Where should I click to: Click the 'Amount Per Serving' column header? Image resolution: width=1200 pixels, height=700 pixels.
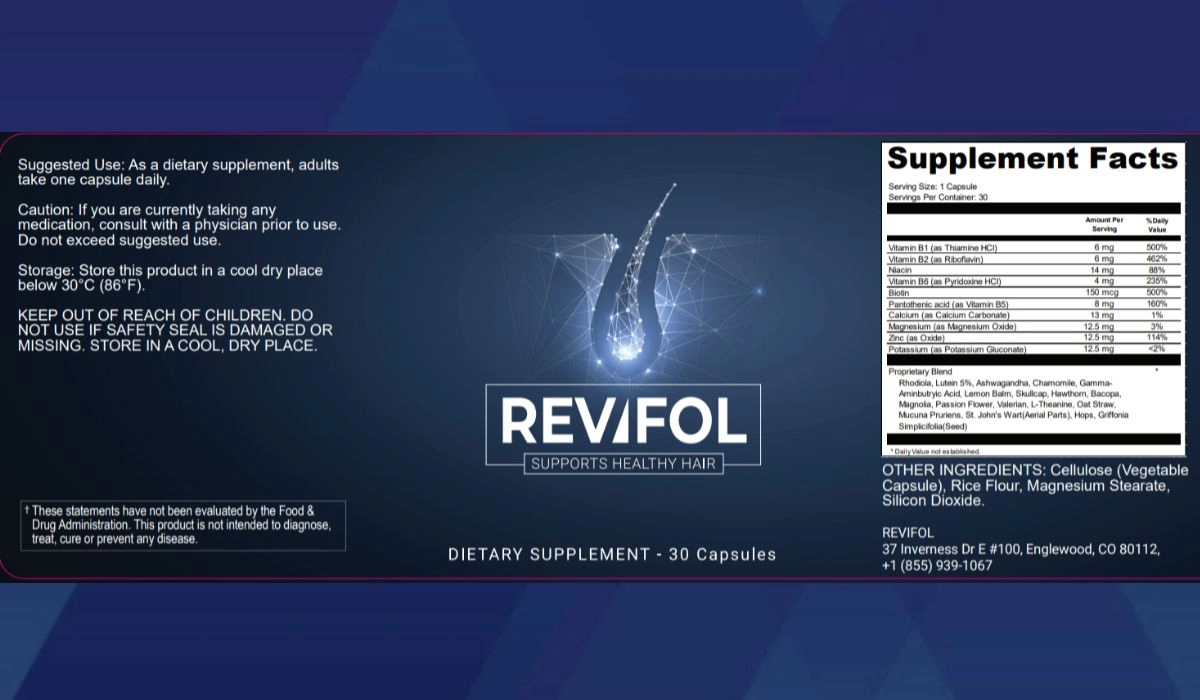[1104, 224]
